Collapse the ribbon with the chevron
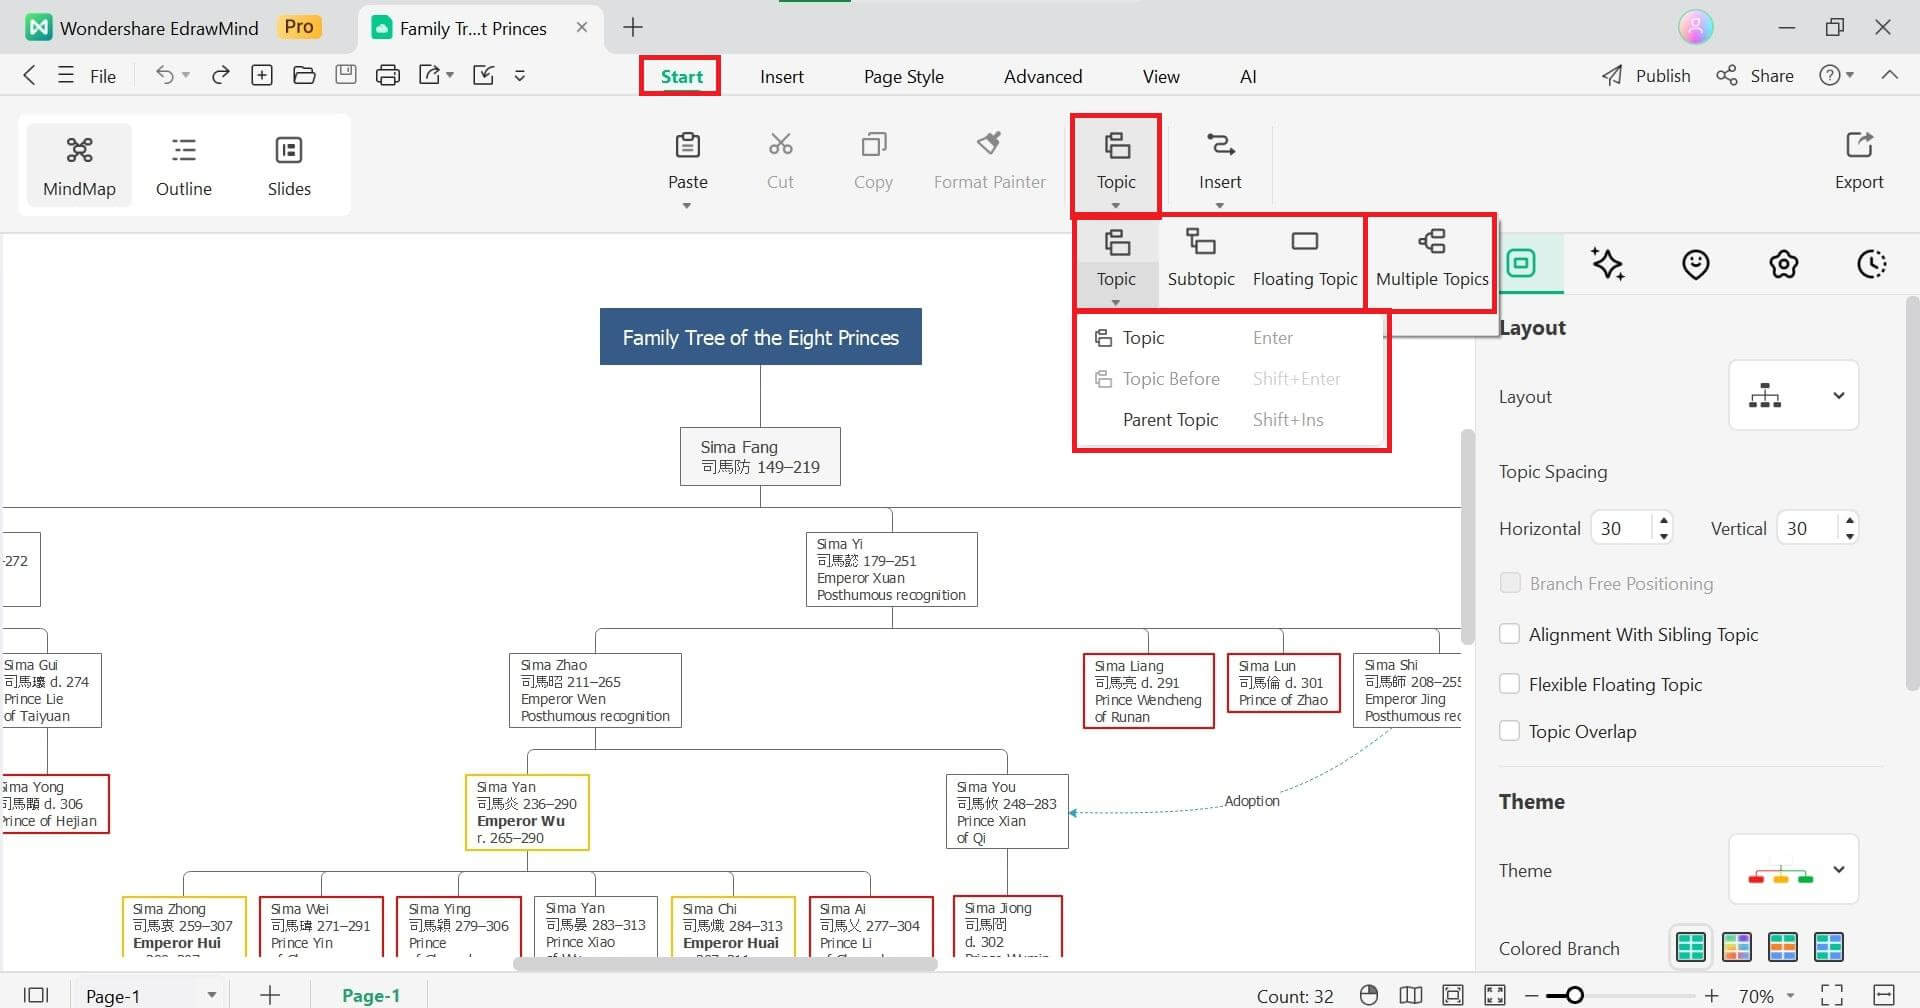The width and height of the screenshot is (1920, 1008). pyautogui.click(x=1889, y=75)
